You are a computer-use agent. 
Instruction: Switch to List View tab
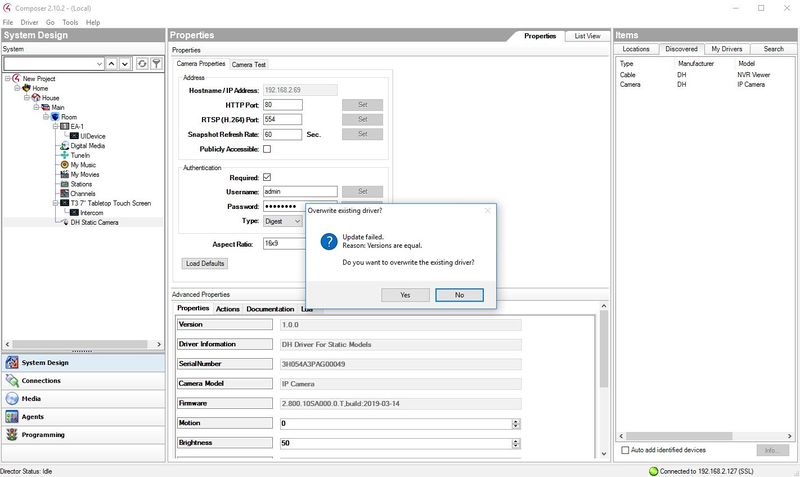pos(587,36)
